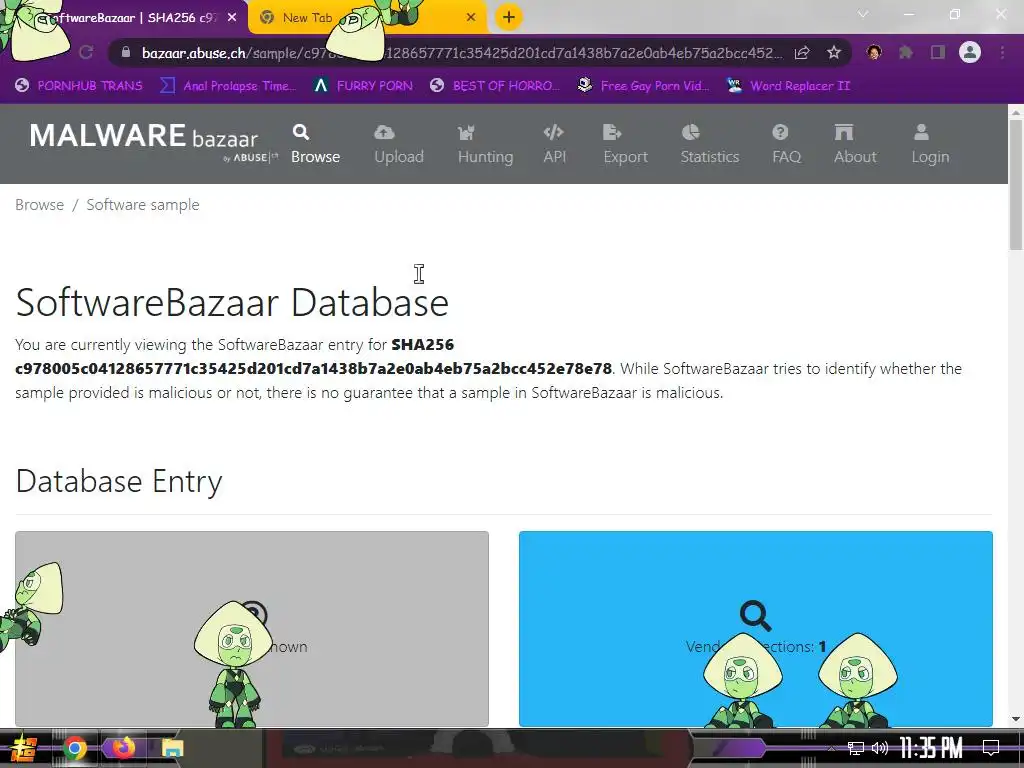Share this page via address bar icon
The height and width of the screenshot is (768, 1024).
[802, 53]
